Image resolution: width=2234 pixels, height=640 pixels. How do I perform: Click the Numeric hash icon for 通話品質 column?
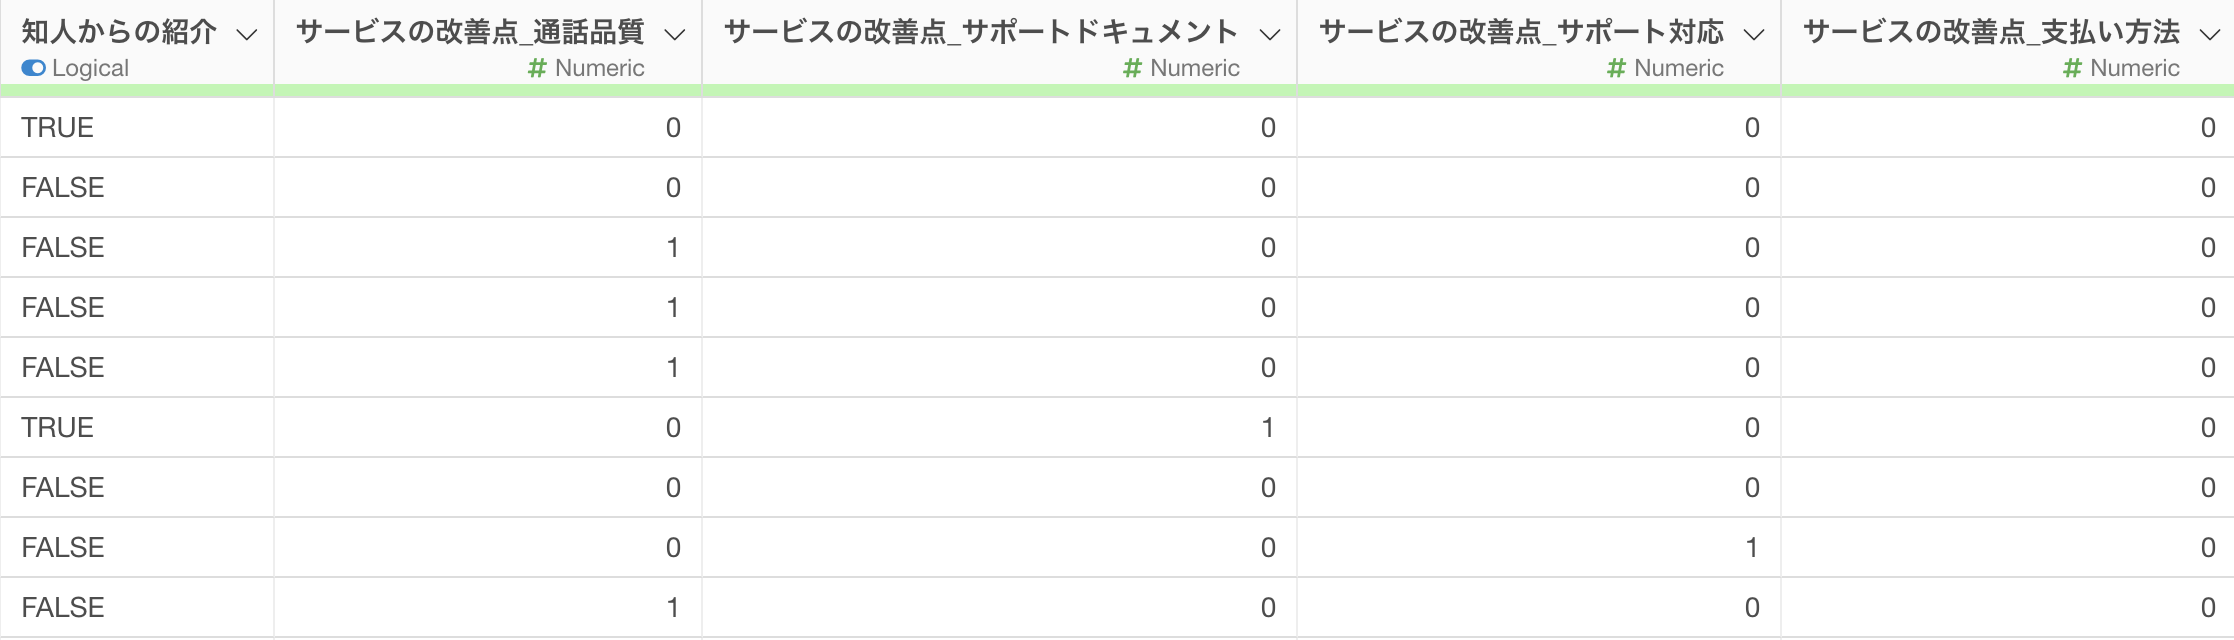click(x=537, y=68)
